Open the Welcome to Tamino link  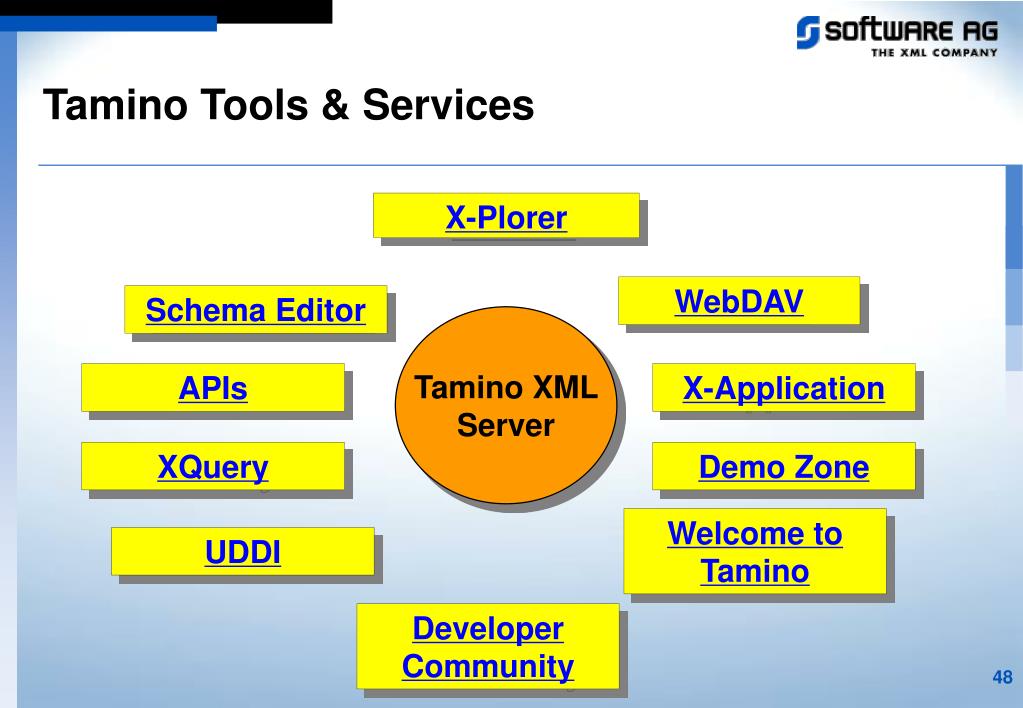[x=755, y=552]
